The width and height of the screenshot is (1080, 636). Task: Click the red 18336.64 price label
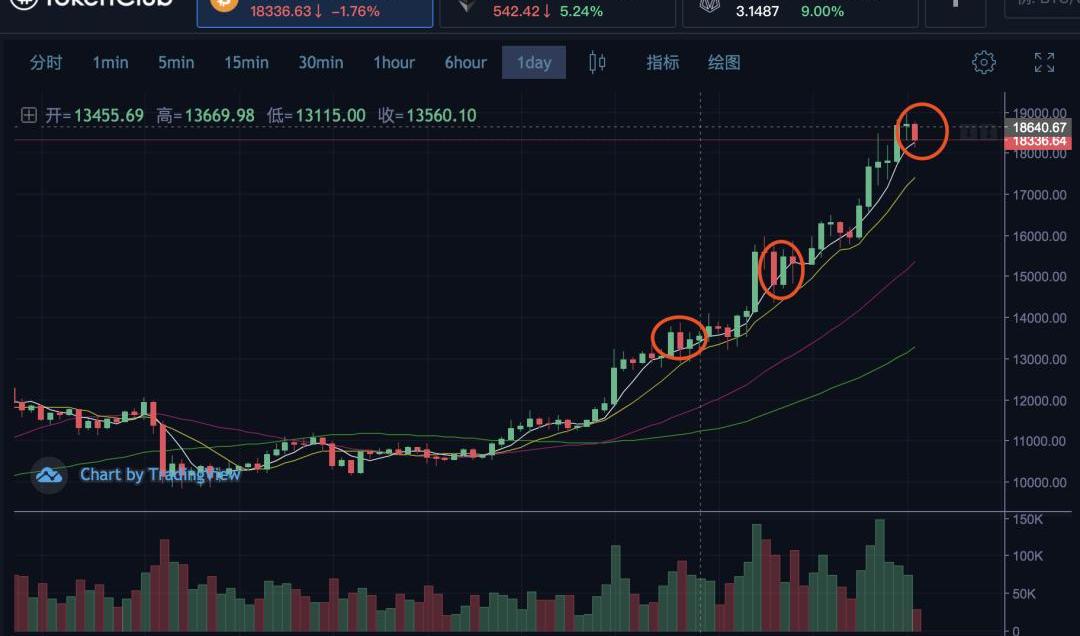click(1039, 142)
